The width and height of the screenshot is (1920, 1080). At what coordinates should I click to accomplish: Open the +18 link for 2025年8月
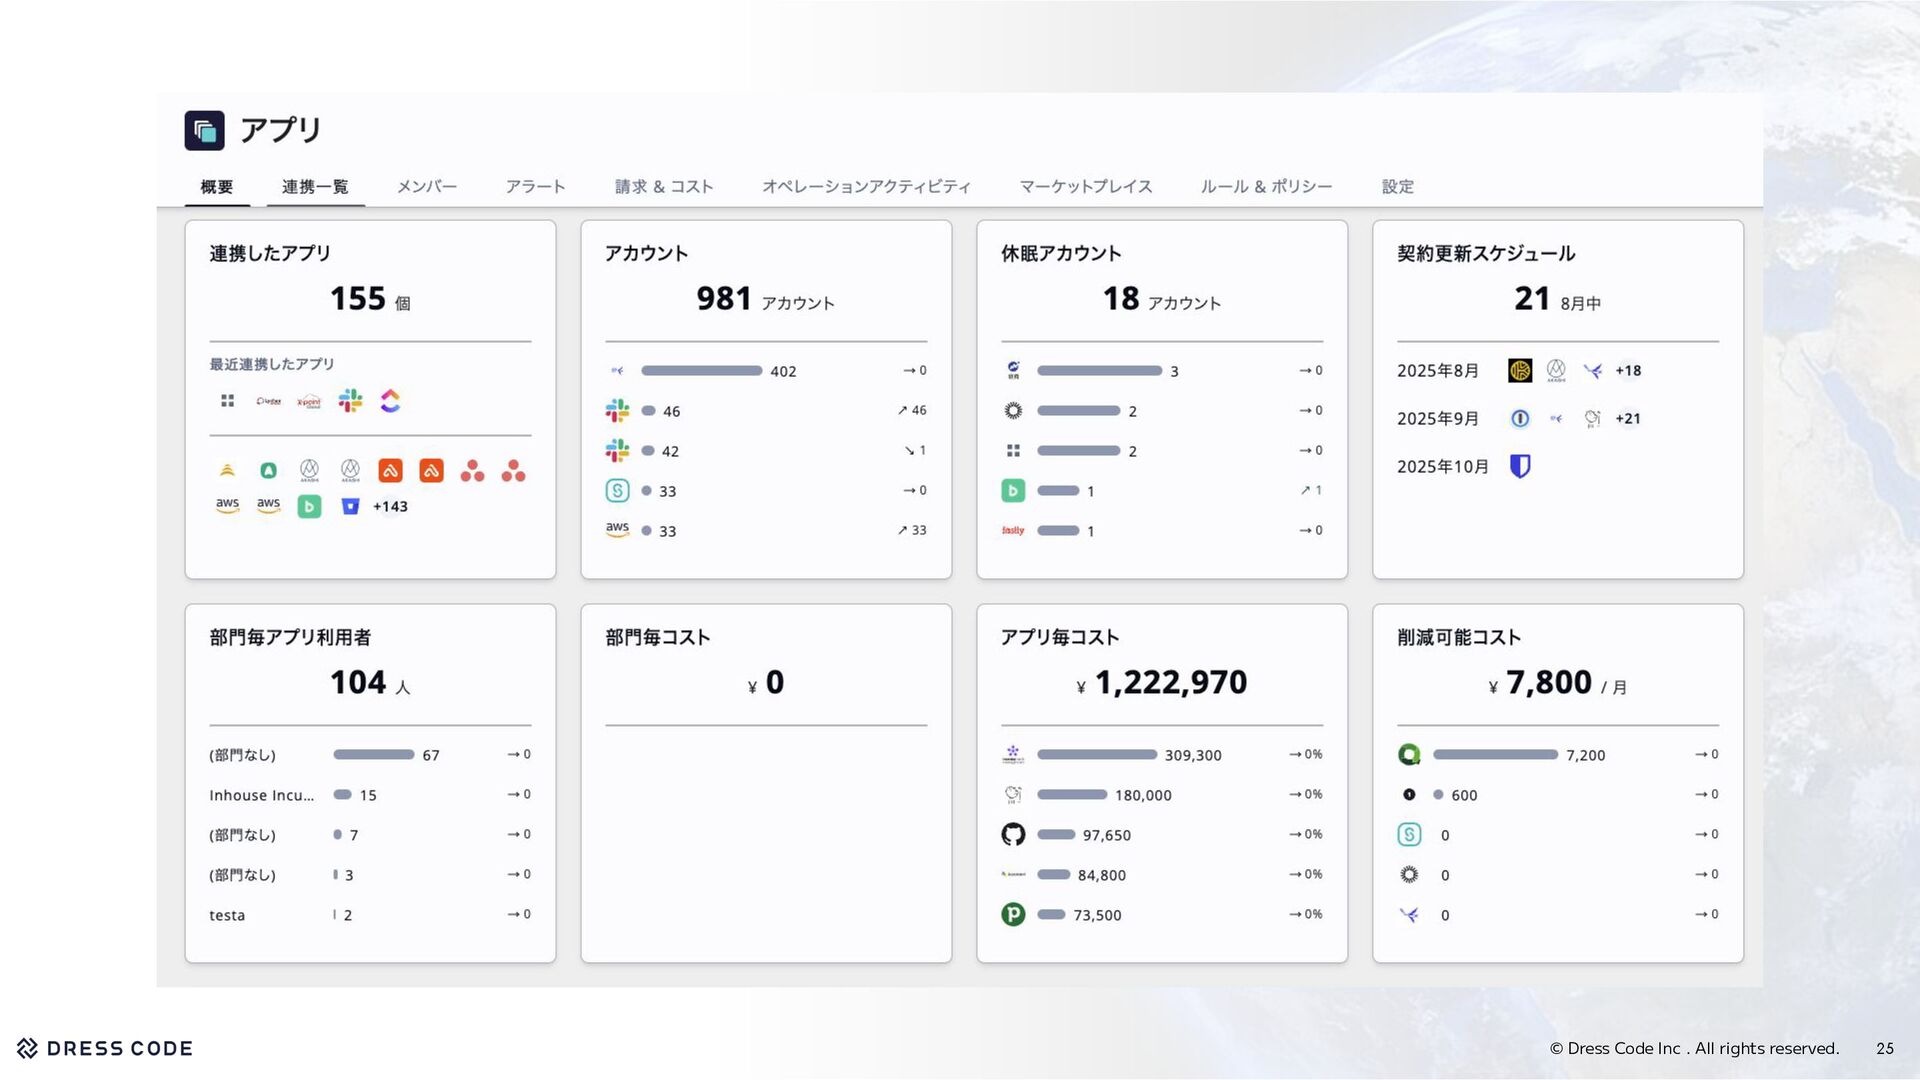[x=1628, y=371]
